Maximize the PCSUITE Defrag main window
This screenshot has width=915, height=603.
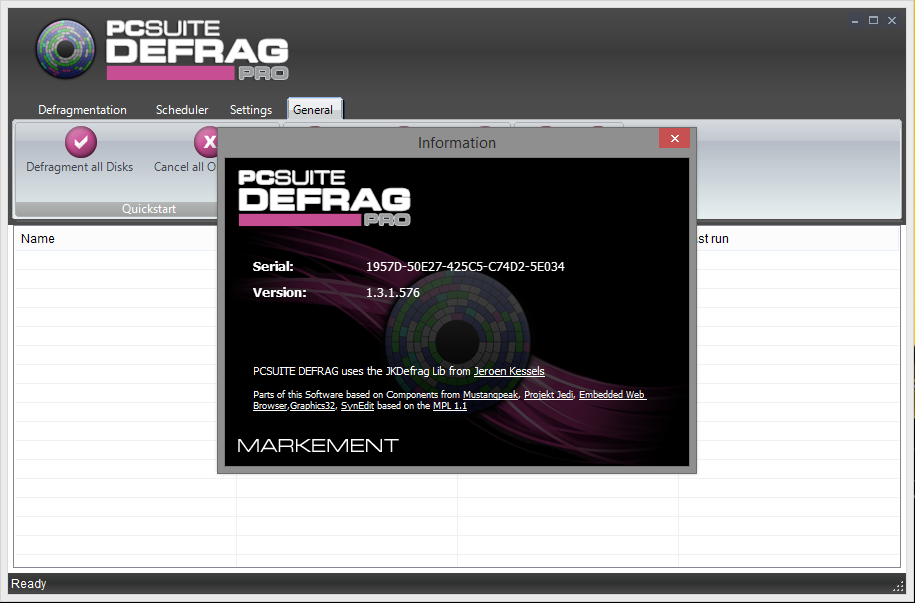click(874, 21)
